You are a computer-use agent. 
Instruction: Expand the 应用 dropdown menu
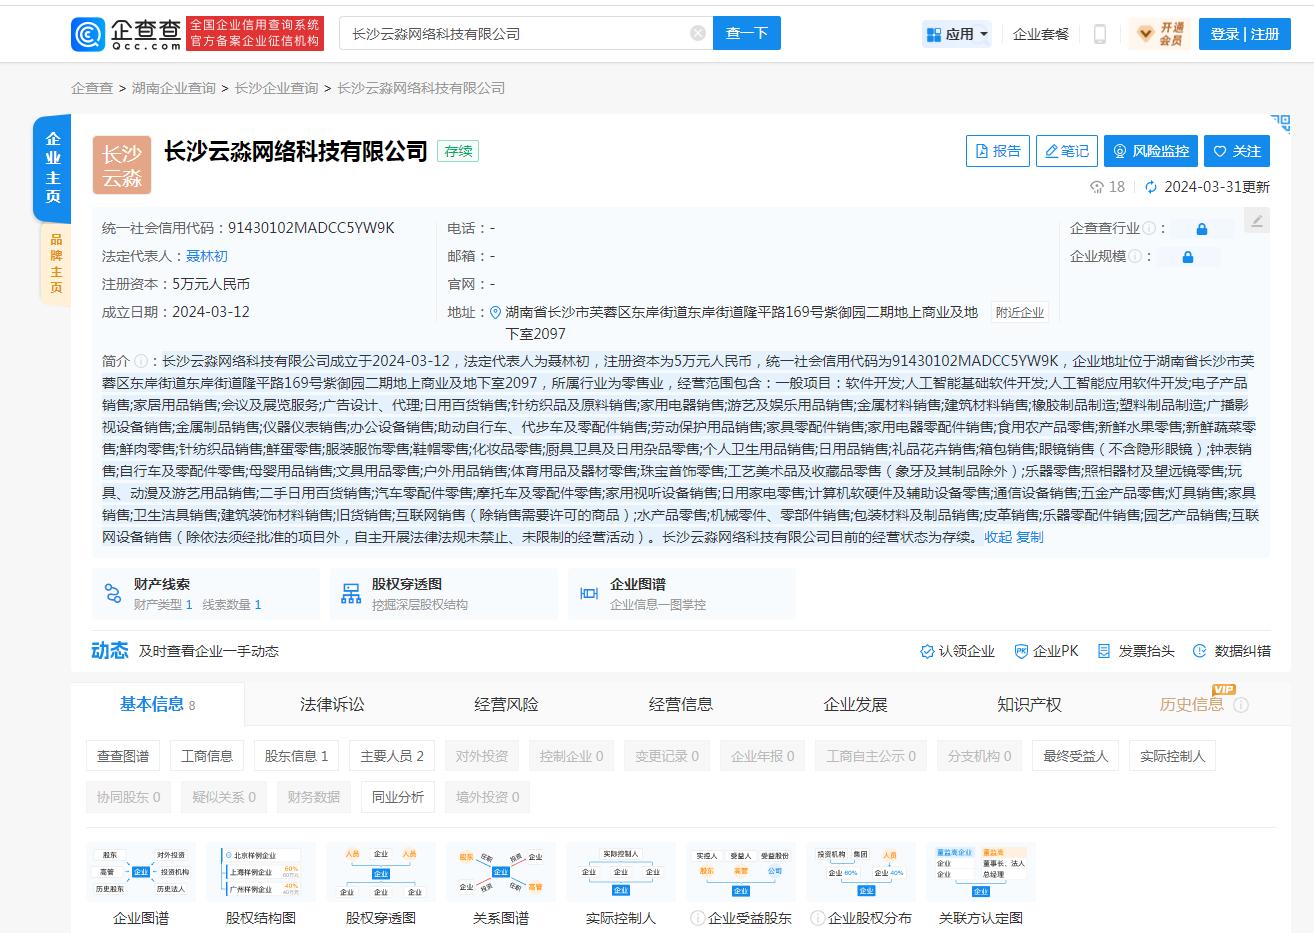coord(957,34)
